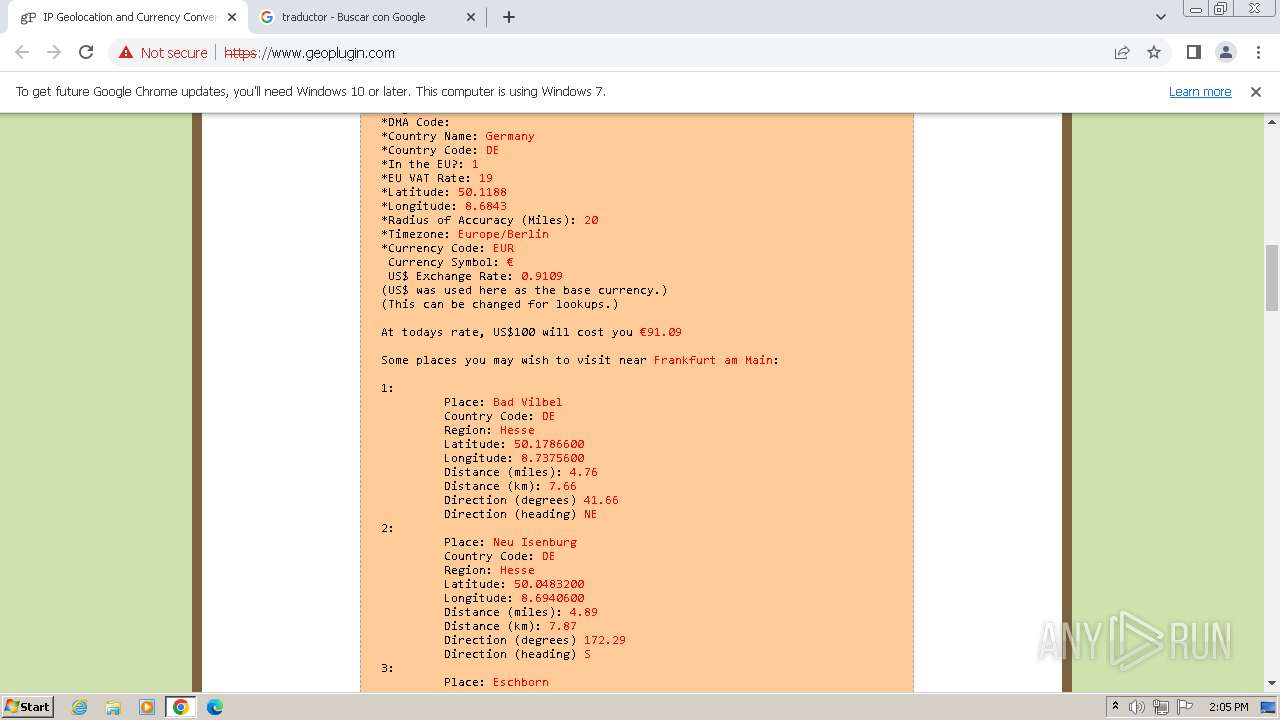Open the side panel icon

click(1193, 53)
